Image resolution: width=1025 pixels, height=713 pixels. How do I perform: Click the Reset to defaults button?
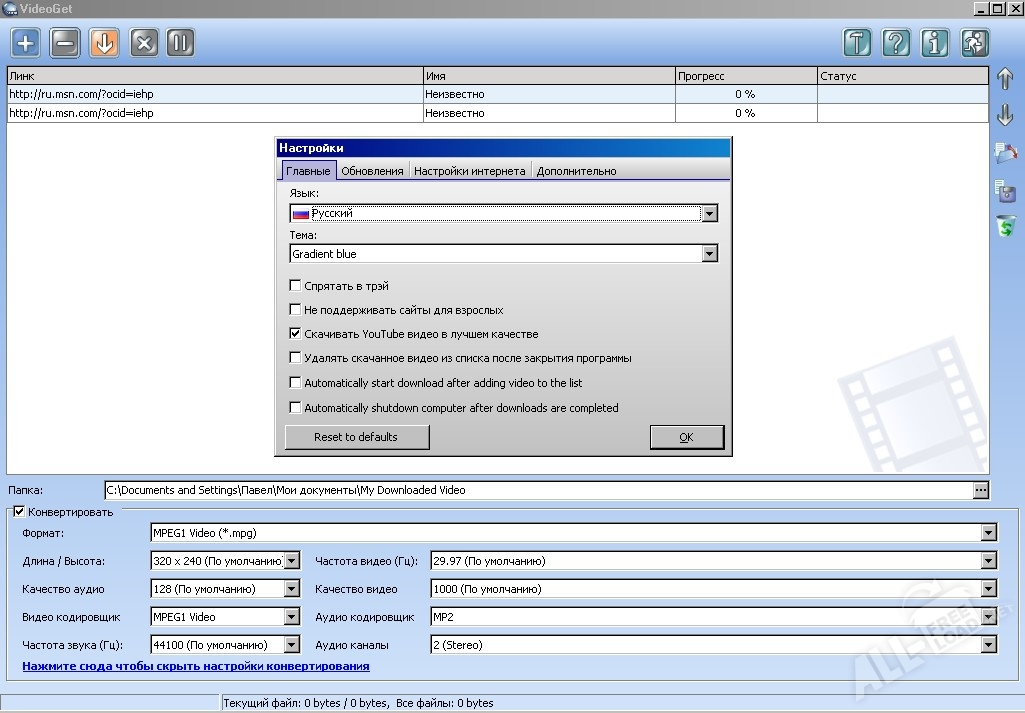click(356, 437)
